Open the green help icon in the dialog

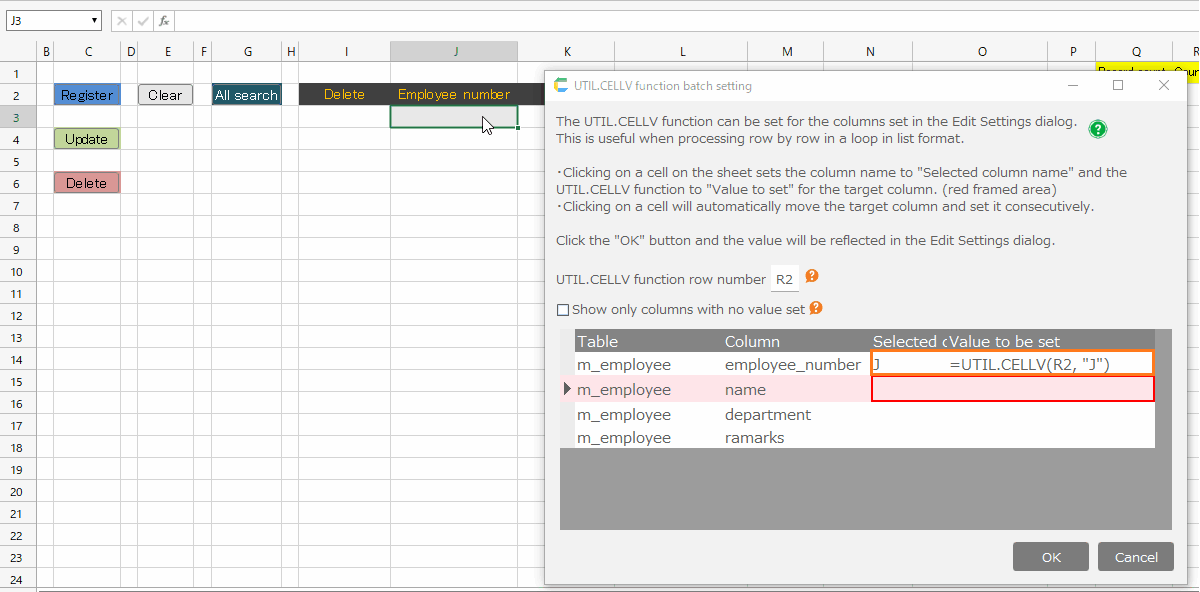(x=1098, y=129)
